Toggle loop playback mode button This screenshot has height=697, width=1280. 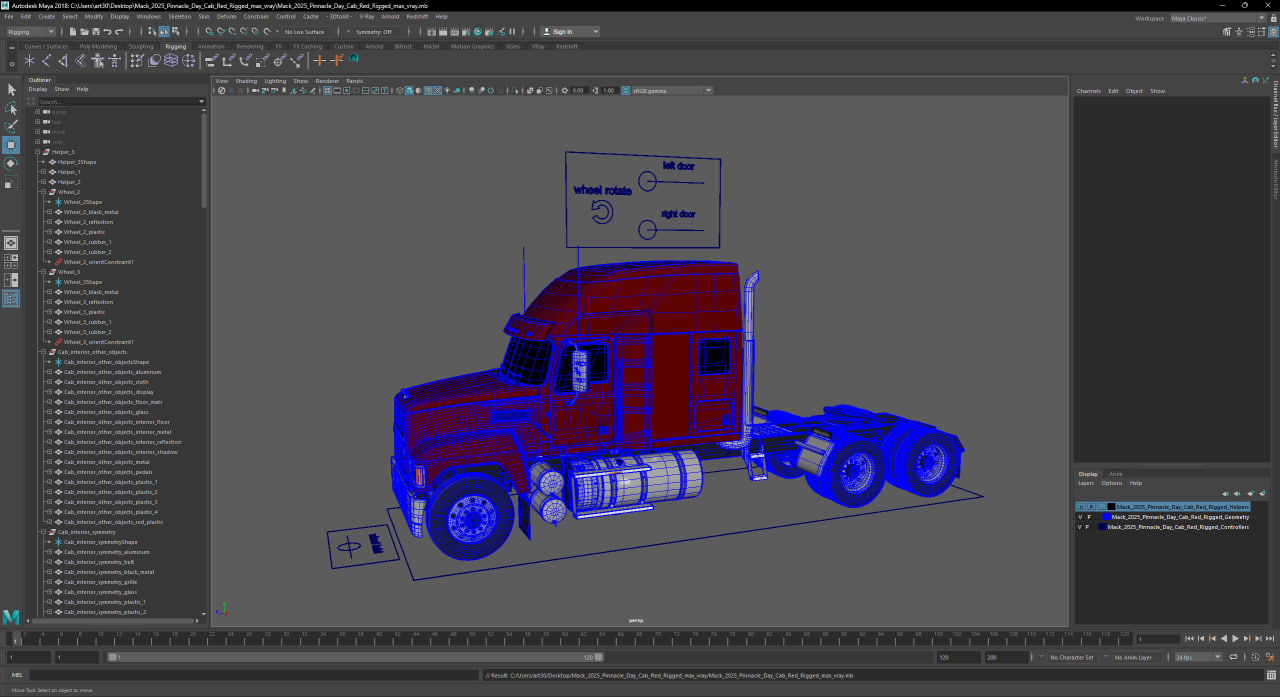1233,657
